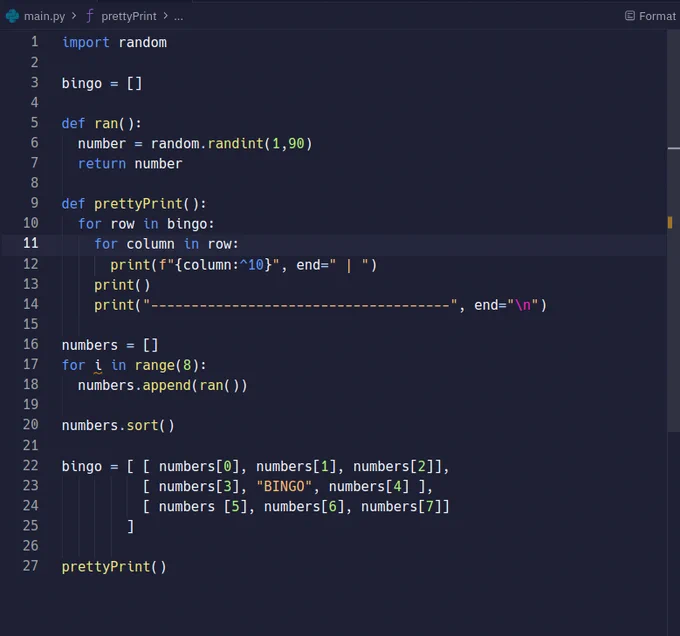Click 'def ran():' definition
Viewport: 680px width, 636px height.
click(x=101, y=124)
